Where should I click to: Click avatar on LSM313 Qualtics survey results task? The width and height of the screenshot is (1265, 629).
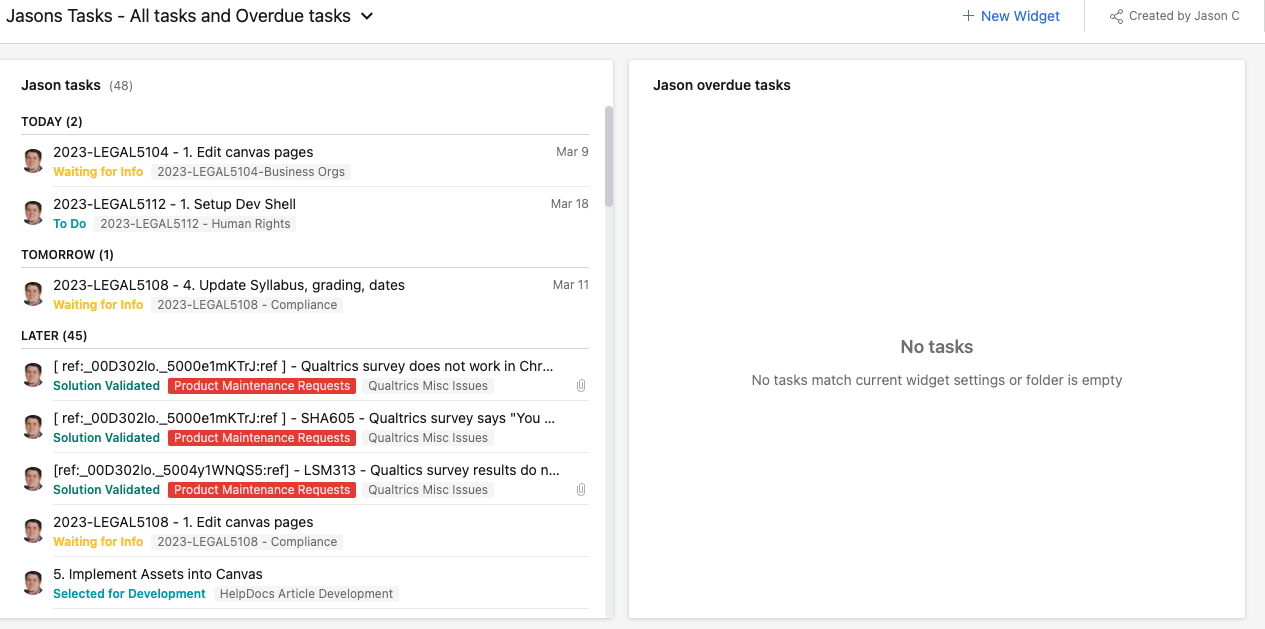click(33, 479)
